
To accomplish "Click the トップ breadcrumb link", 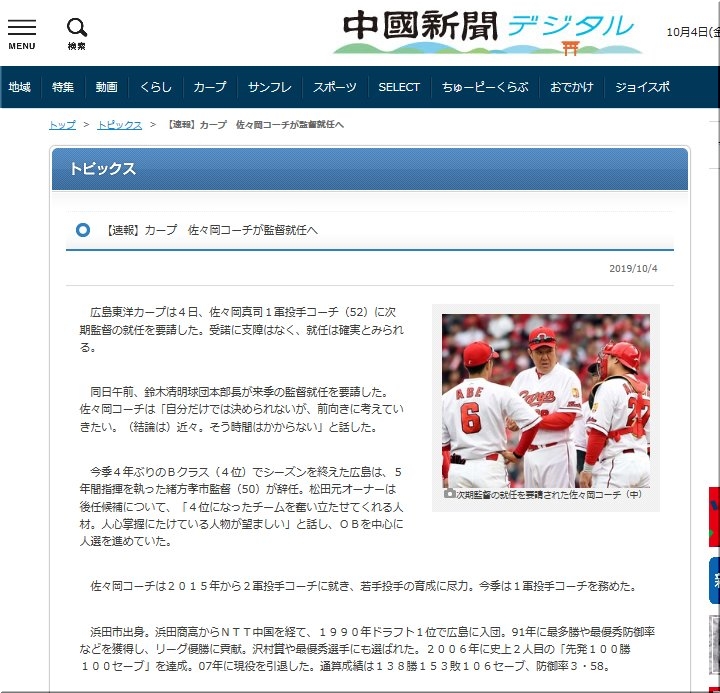I will pyautogui.click(x=62, y=125).
